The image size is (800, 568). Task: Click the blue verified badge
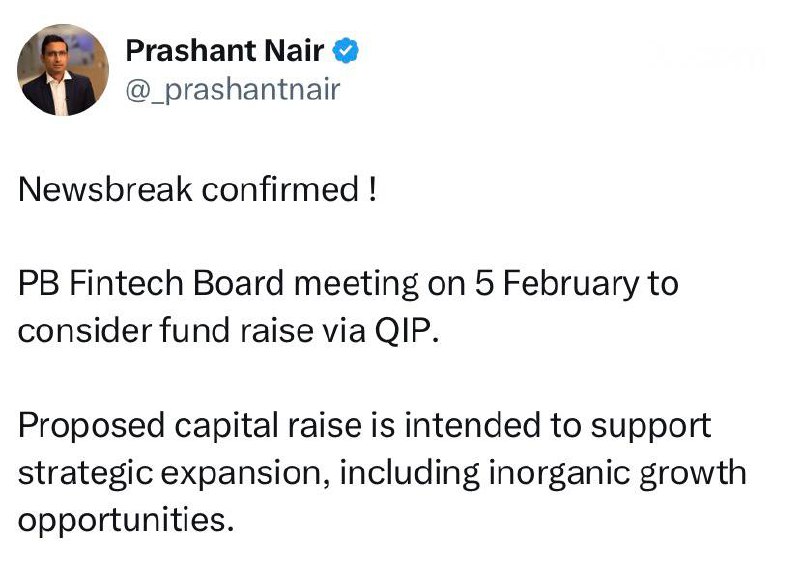click(x=346, y=51)
